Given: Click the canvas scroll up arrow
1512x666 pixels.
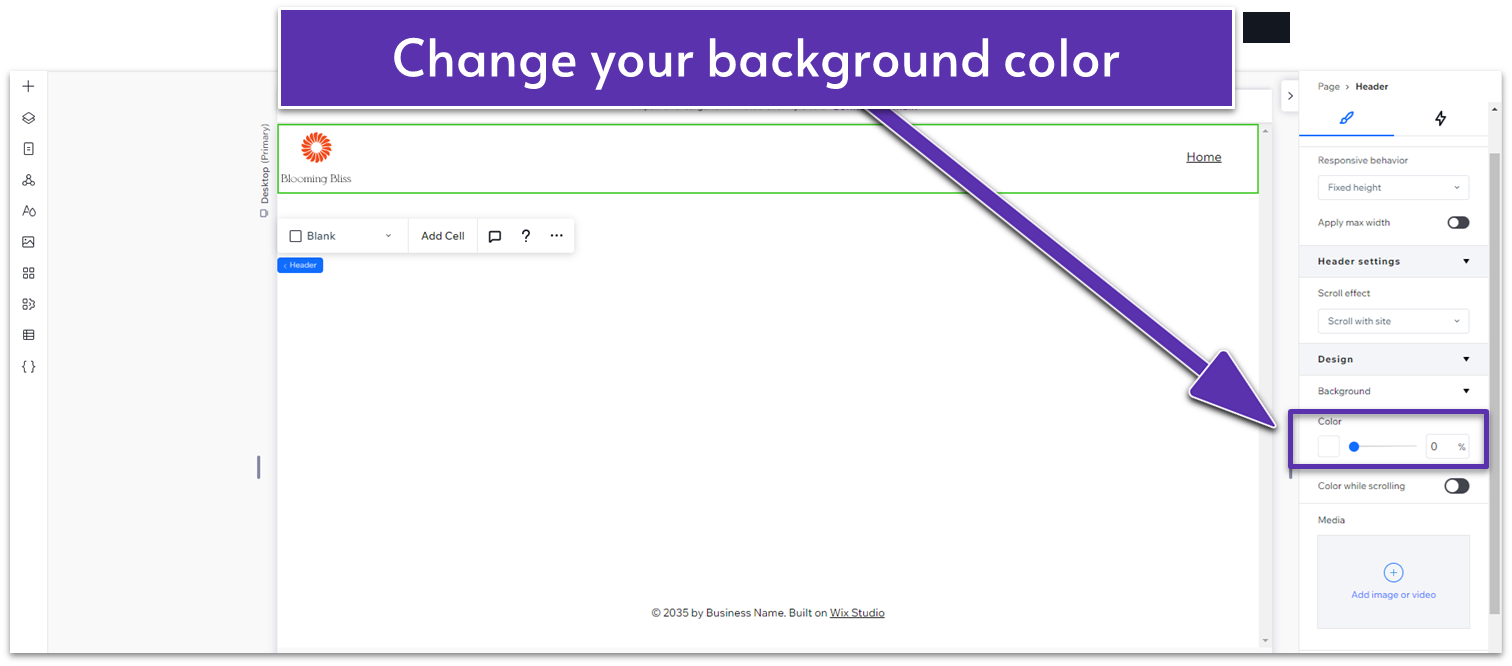Looking at the screenshot, I should coord(1265,131).
